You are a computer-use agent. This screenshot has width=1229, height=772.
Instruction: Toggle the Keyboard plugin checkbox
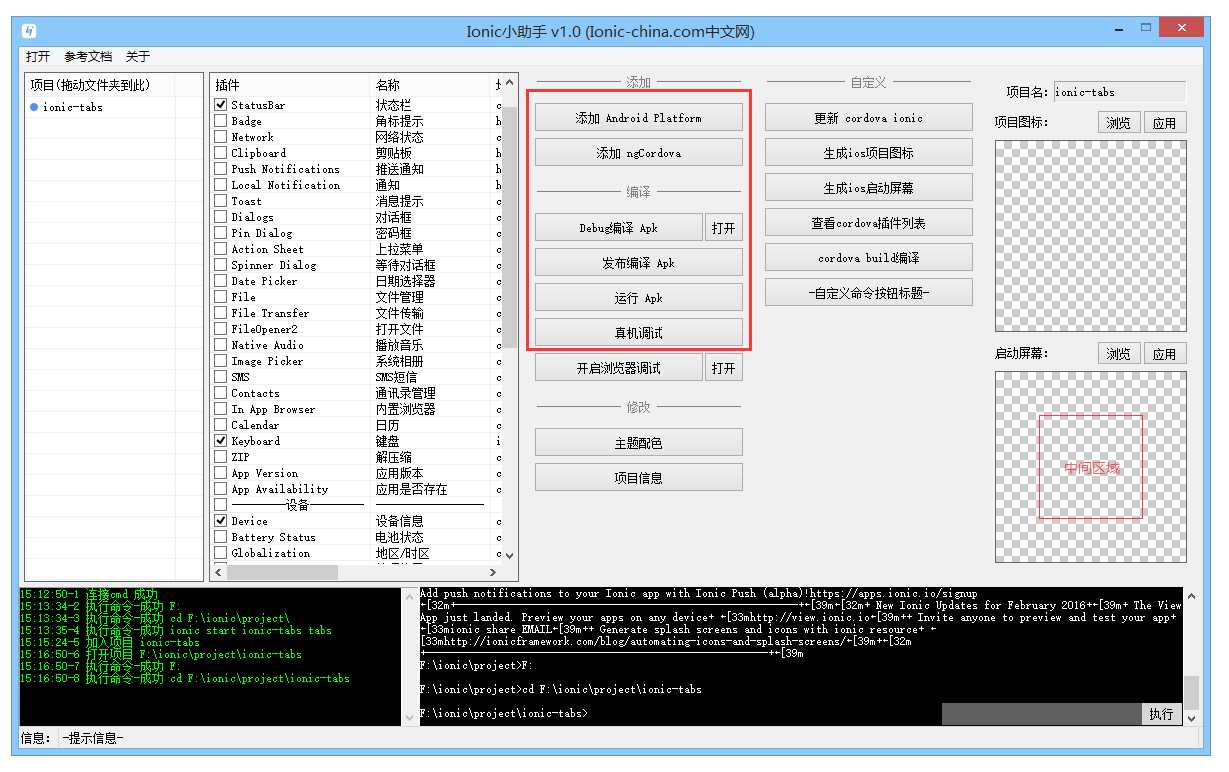coord(221,441)
